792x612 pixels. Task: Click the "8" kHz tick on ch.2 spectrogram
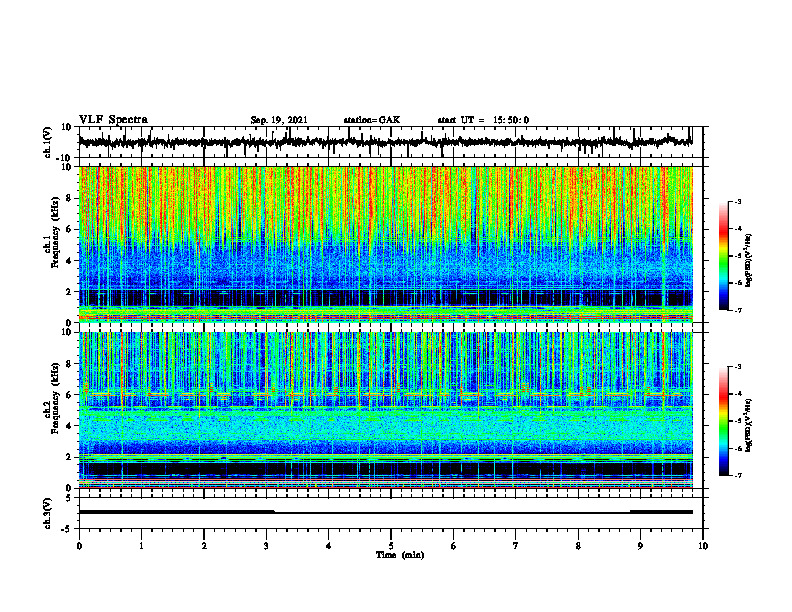(69, 364)
